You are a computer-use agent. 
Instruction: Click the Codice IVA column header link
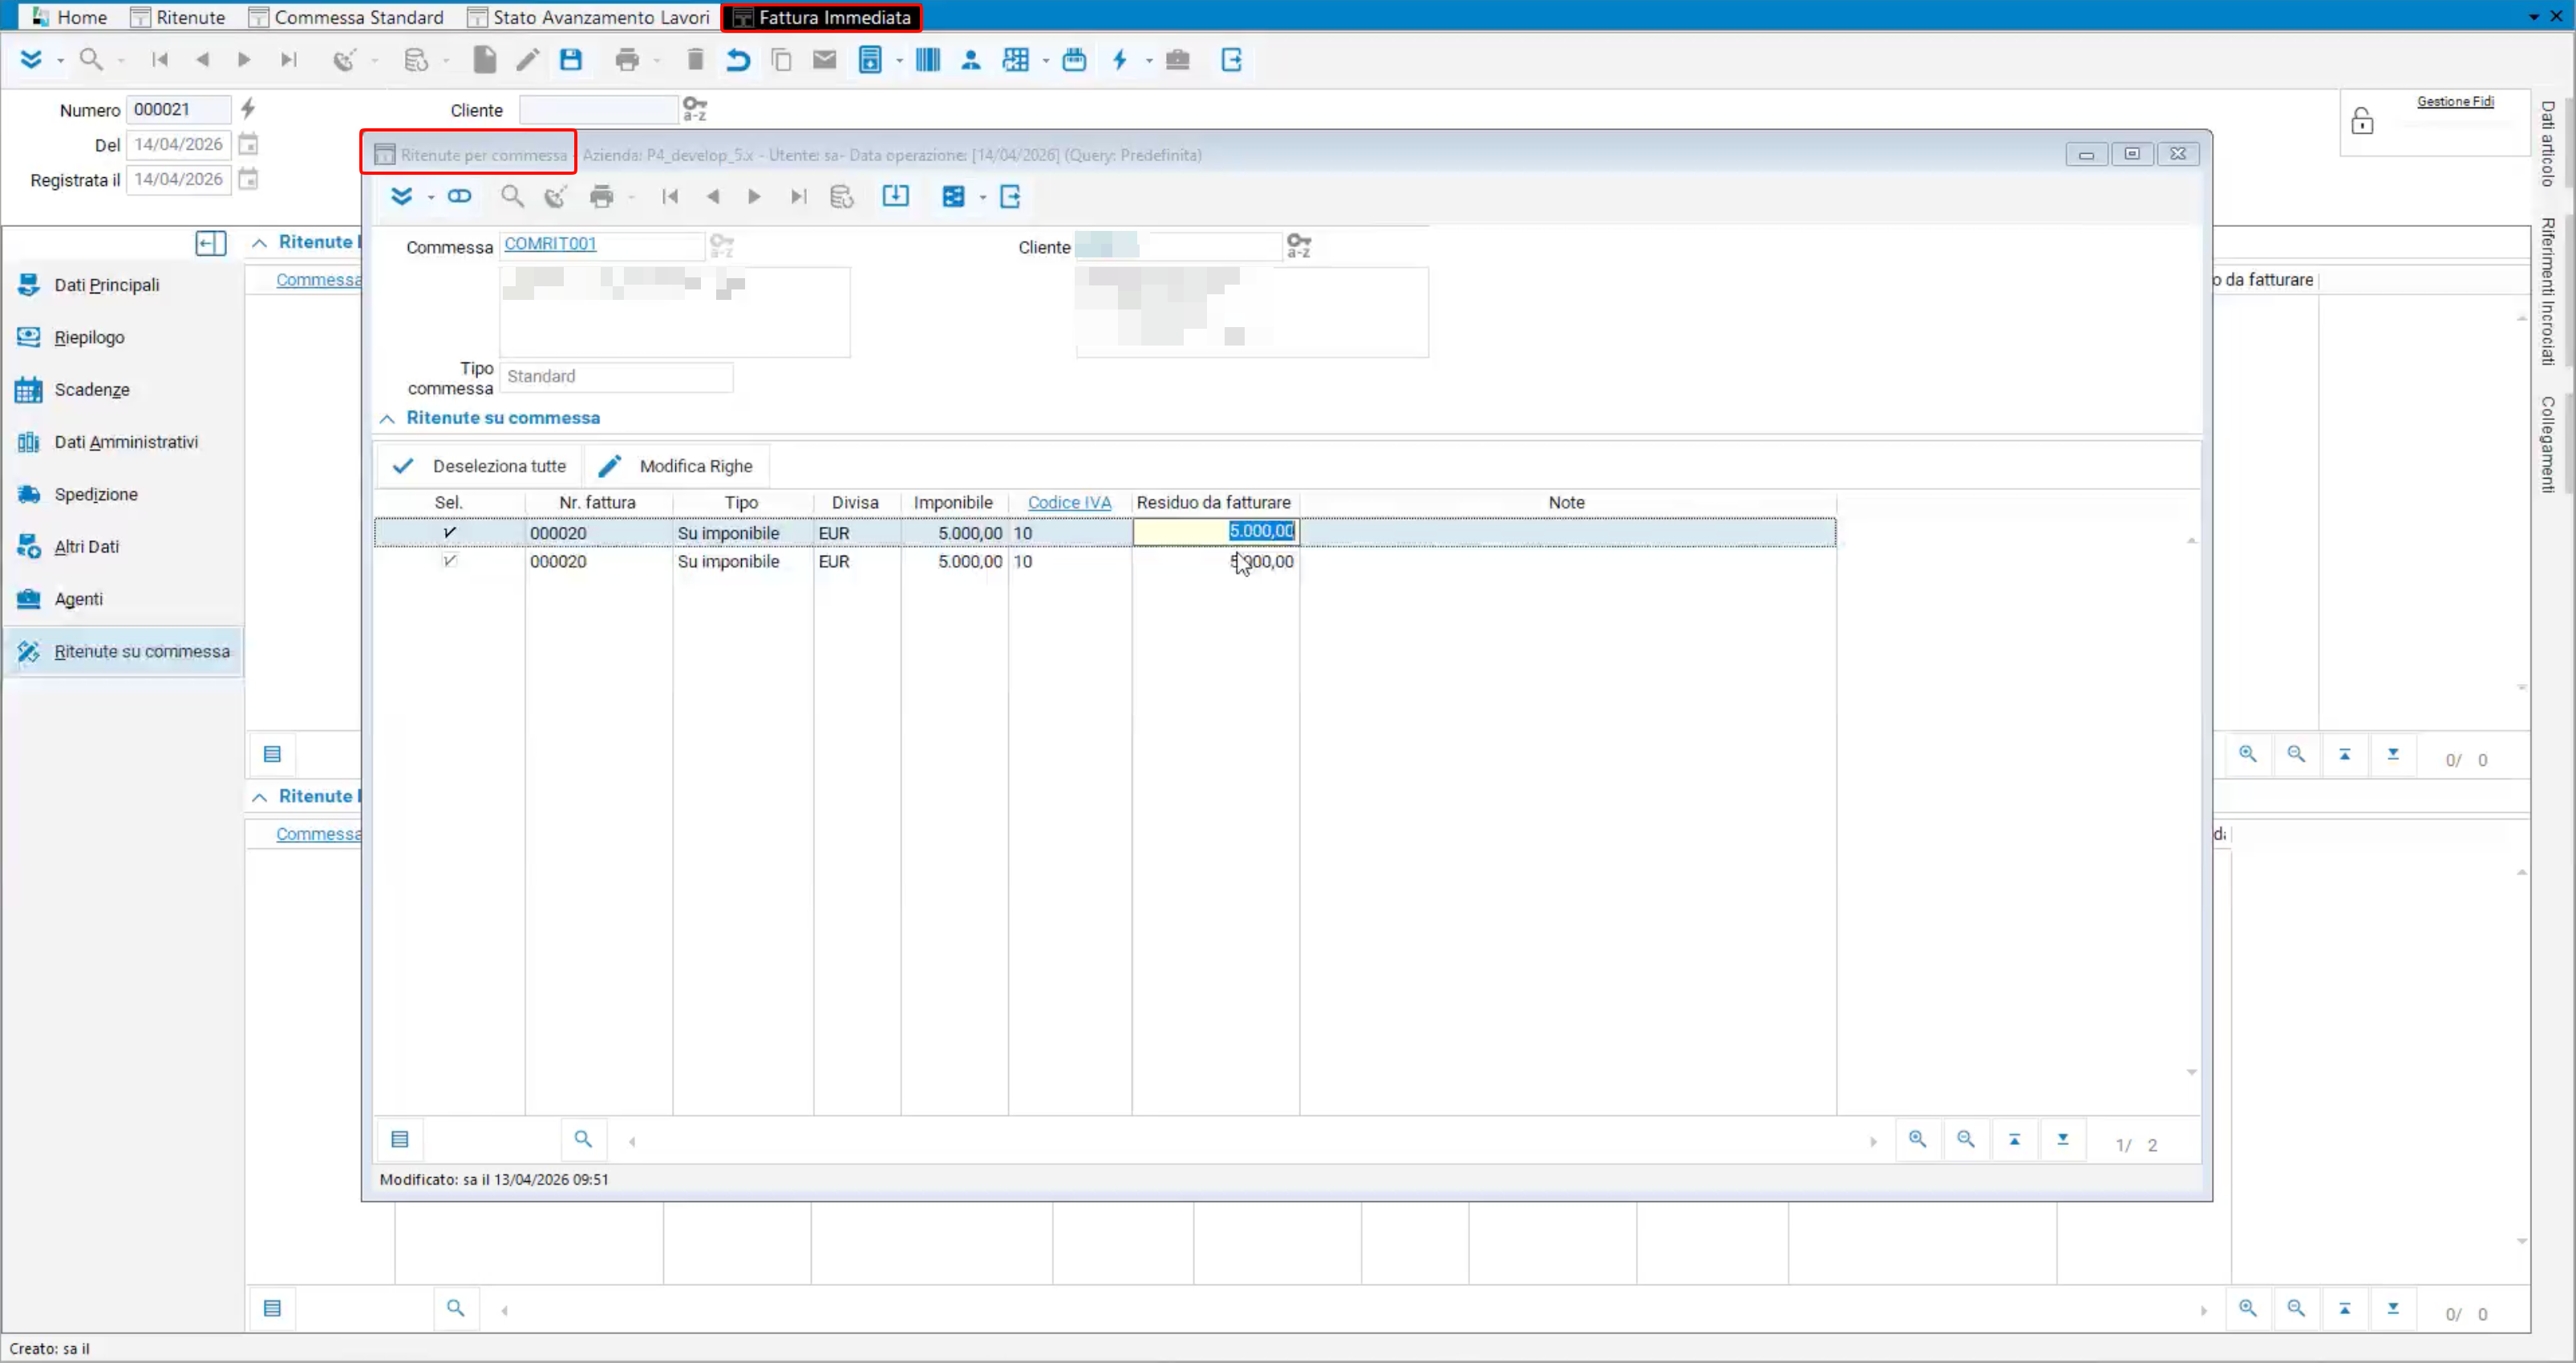coord(1069,503)
